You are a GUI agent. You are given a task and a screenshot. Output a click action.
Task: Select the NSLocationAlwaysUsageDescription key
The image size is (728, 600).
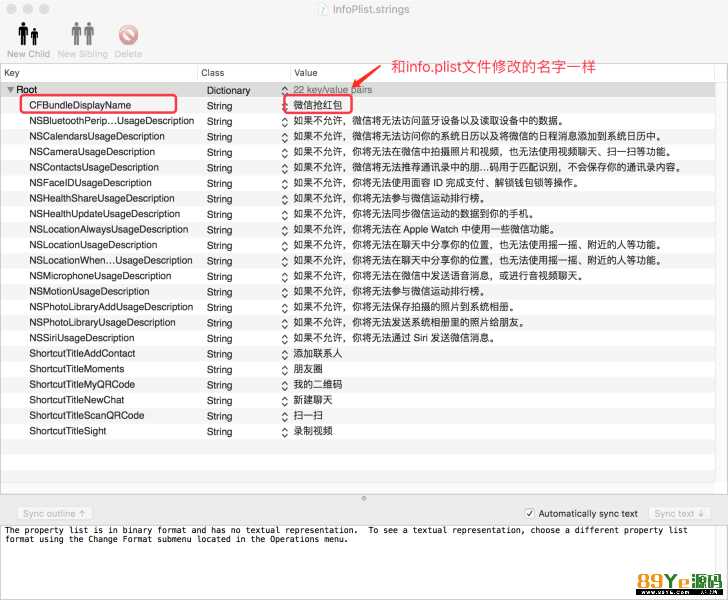click(x=109, y=229)
